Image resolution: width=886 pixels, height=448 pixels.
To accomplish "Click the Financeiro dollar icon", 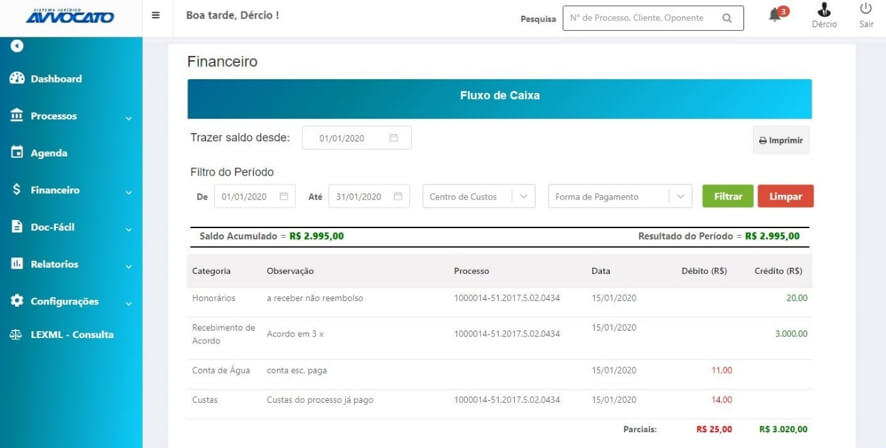I will (17, 190).
